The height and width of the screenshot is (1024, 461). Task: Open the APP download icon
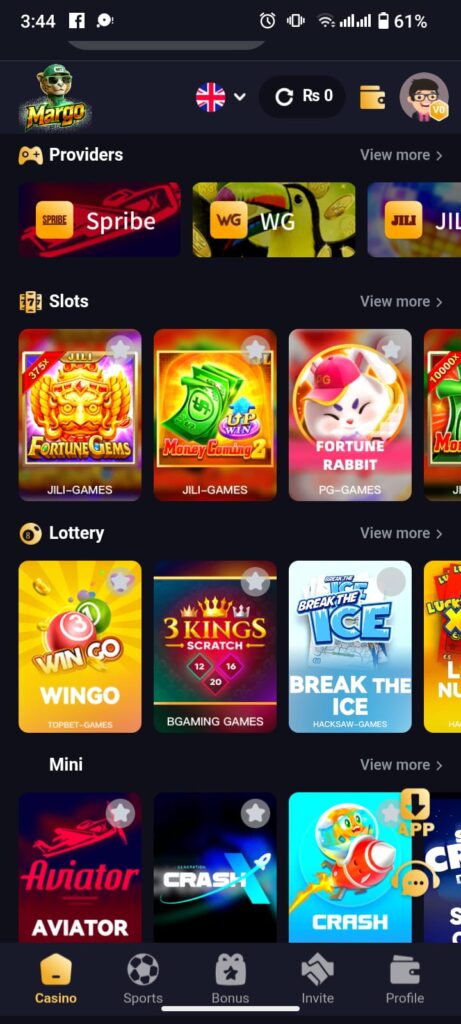tap(415, 812)
